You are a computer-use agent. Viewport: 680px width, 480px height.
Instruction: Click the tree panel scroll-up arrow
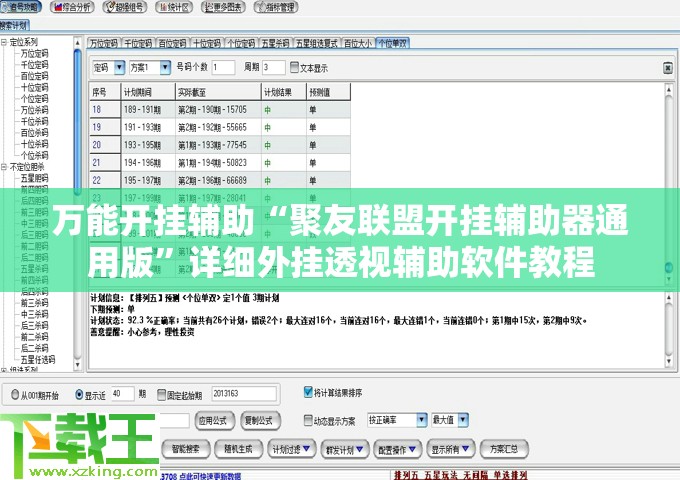click(78, 42)
